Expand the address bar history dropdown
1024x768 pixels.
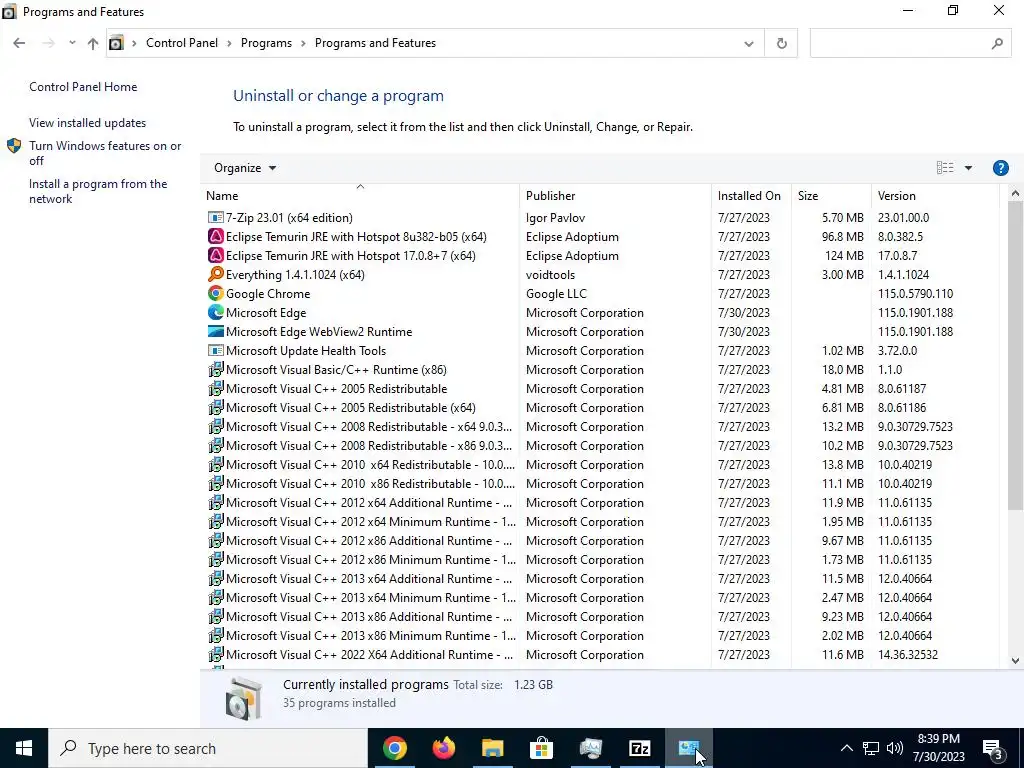pyautogui.click(x=748, y=44)
